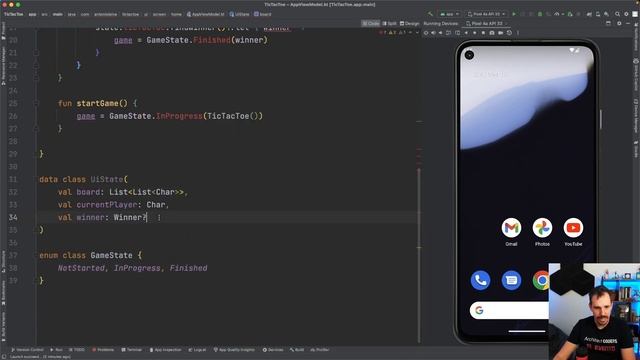640x360 pixels.
Task: Collapse startGame function fold marker at line 25
Action: [36, 103]
